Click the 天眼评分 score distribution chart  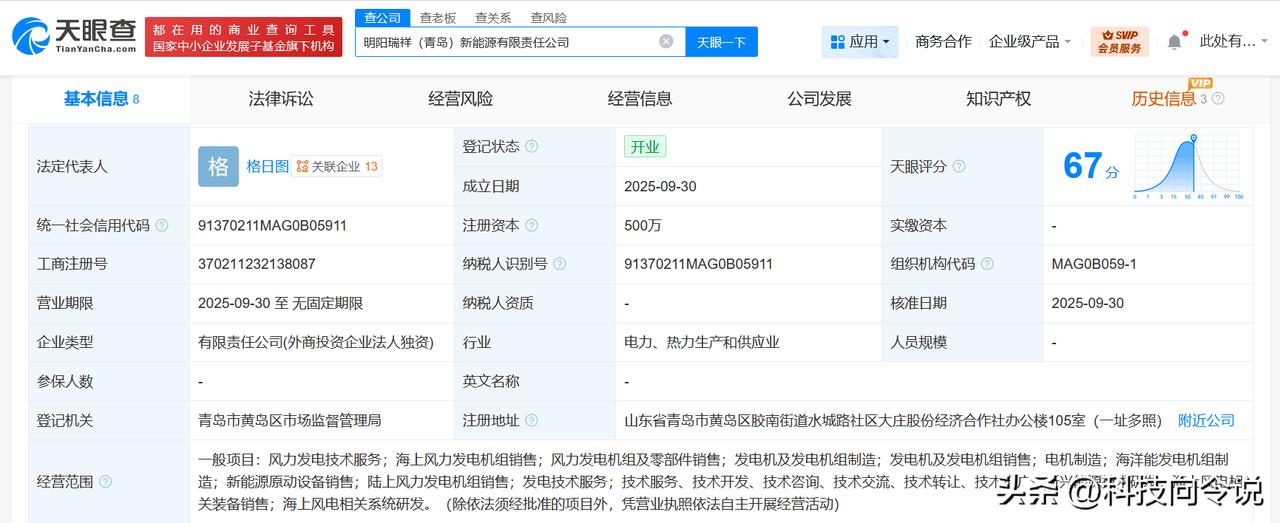(1189, 167)
